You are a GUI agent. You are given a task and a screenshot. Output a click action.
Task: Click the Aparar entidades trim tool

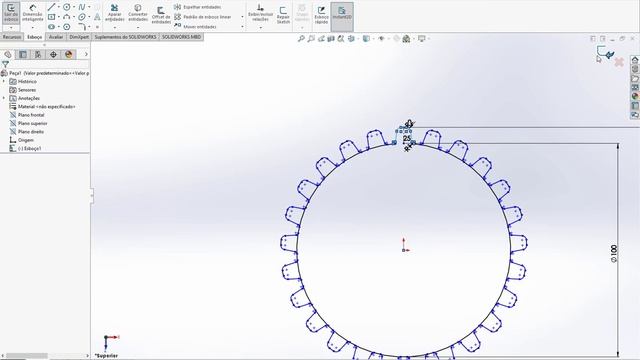pos(115,13)
